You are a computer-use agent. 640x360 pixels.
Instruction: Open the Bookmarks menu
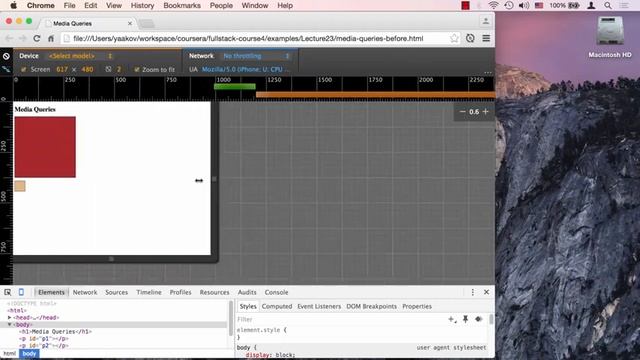tap(182, 6)
